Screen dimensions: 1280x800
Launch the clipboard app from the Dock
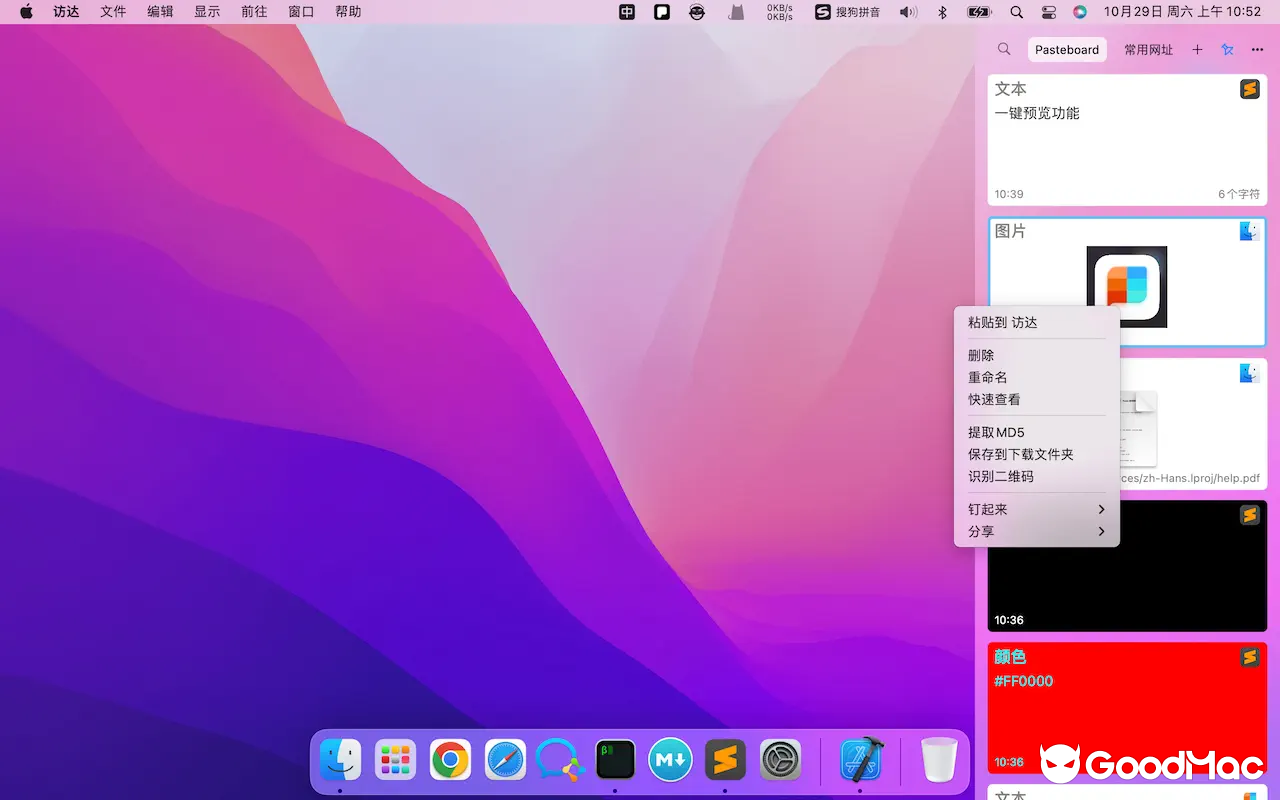coord(725,760)
